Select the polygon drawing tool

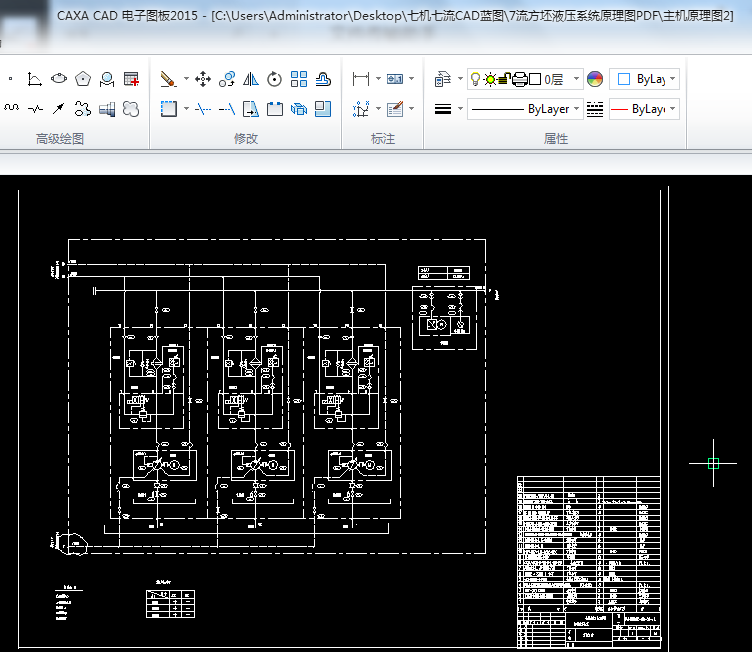click(84, 78)
